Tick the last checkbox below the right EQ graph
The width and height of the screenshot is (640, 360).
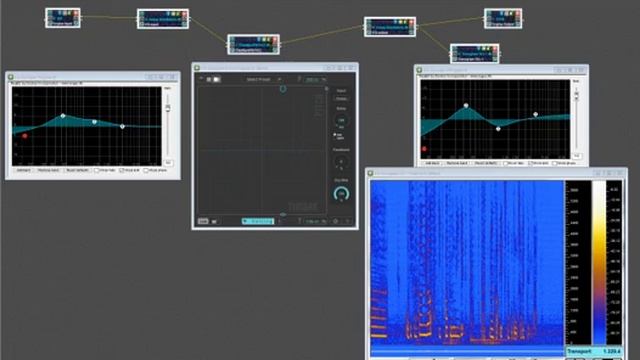(554, 163)
